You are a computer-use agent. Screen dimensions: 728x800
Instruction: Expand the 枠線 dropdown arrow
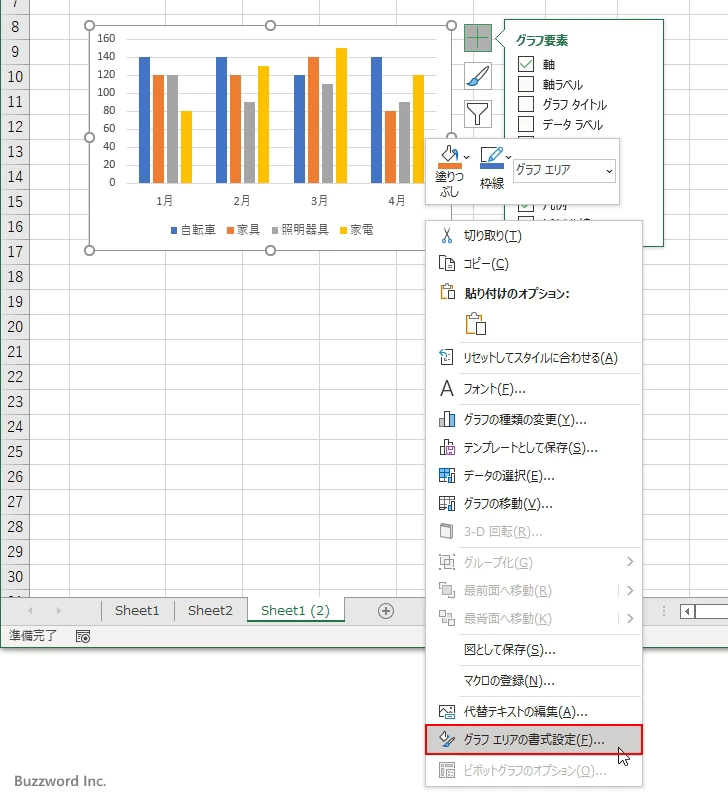tap(508, 157)
